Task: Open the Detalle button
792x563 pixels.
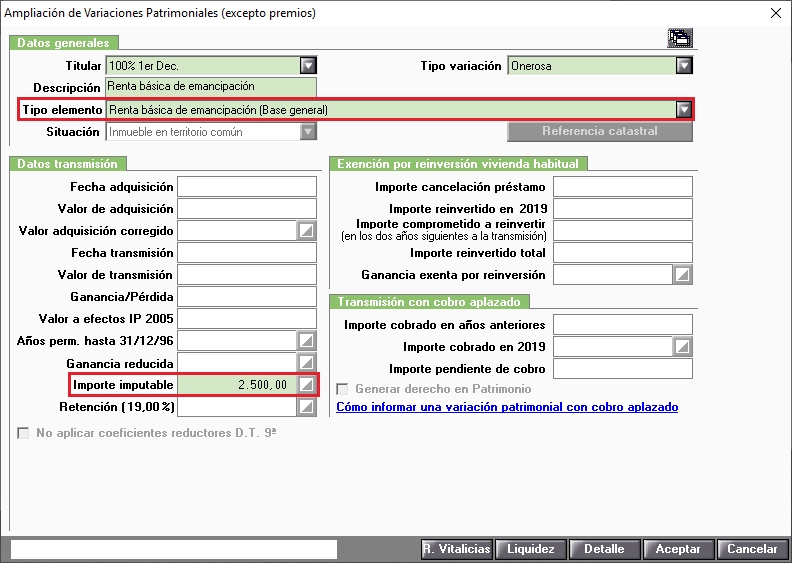Action: (x=605, y=549)
